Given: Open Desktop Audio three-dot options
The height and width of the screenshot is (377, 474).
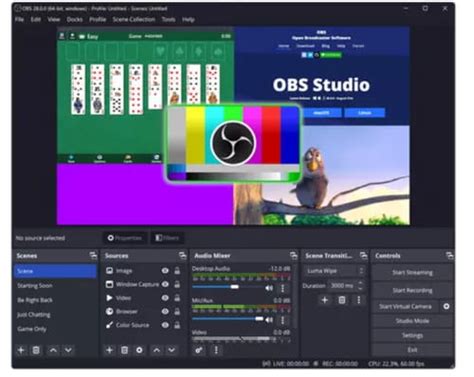Looking at the screenshot, I should coord(283,288).
